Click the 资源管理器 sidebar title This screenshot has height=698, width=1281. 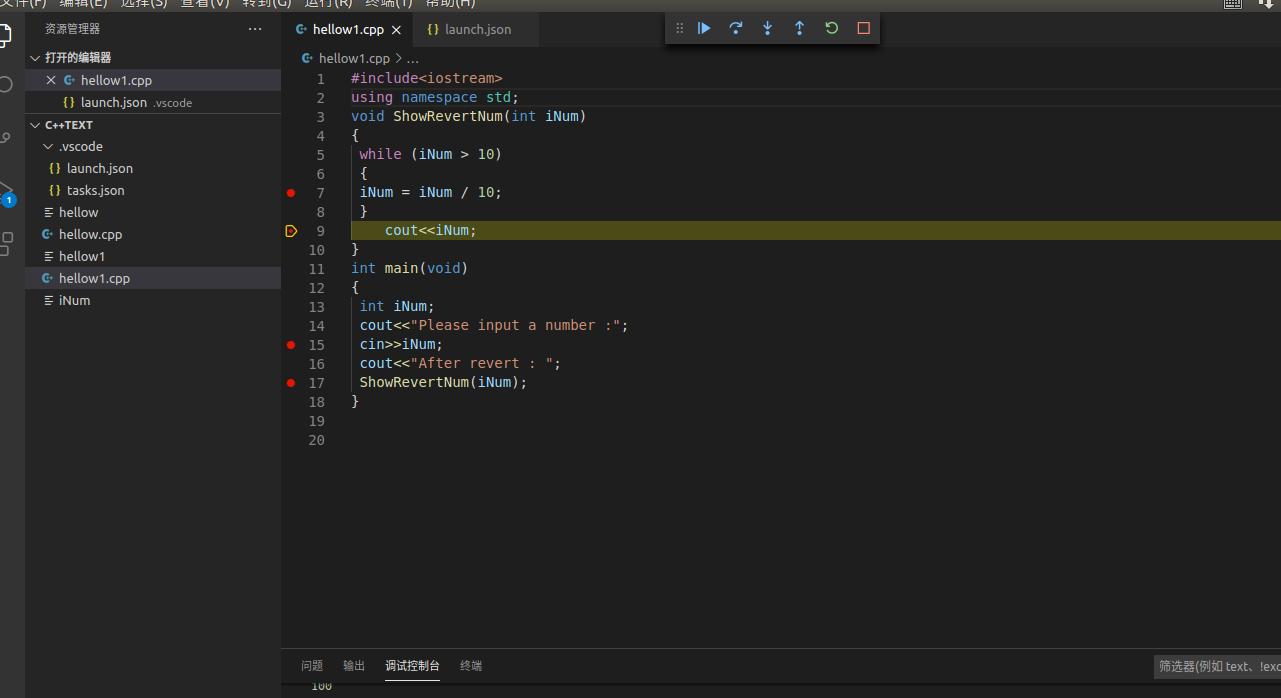pos(72,29)
